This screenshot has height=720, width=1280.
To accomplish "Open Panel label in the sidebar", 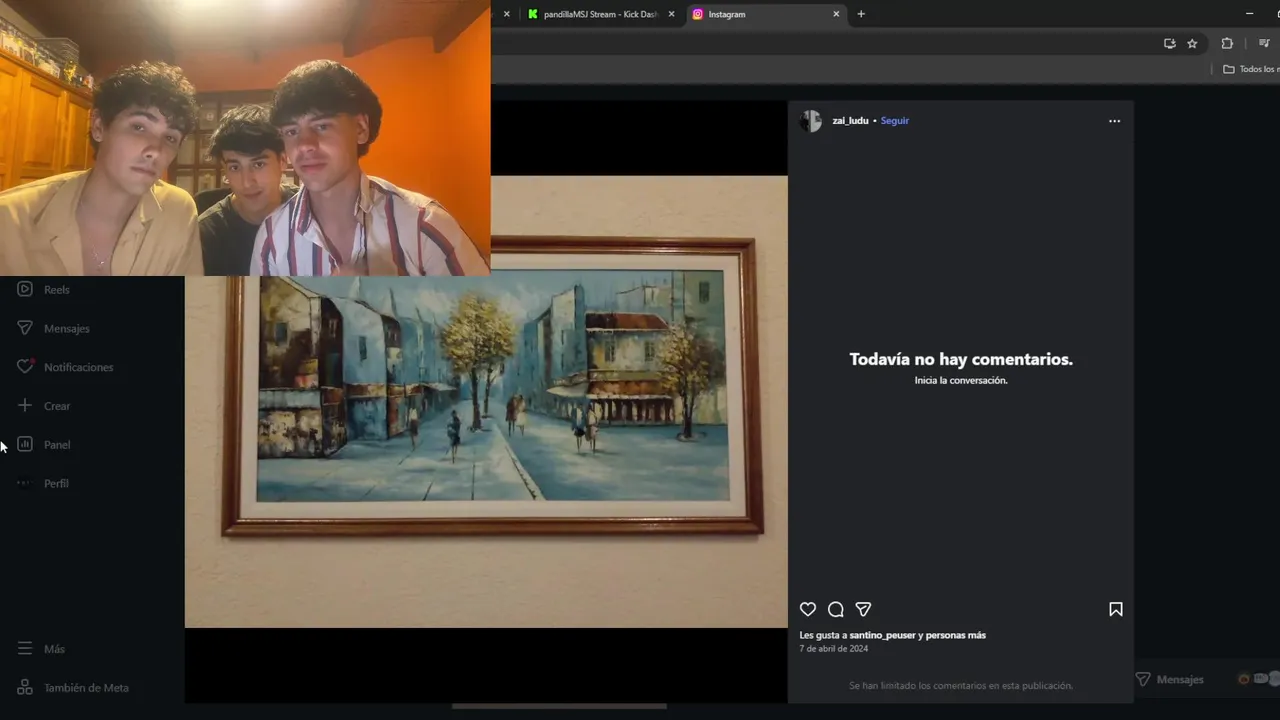I will point(57,445).
